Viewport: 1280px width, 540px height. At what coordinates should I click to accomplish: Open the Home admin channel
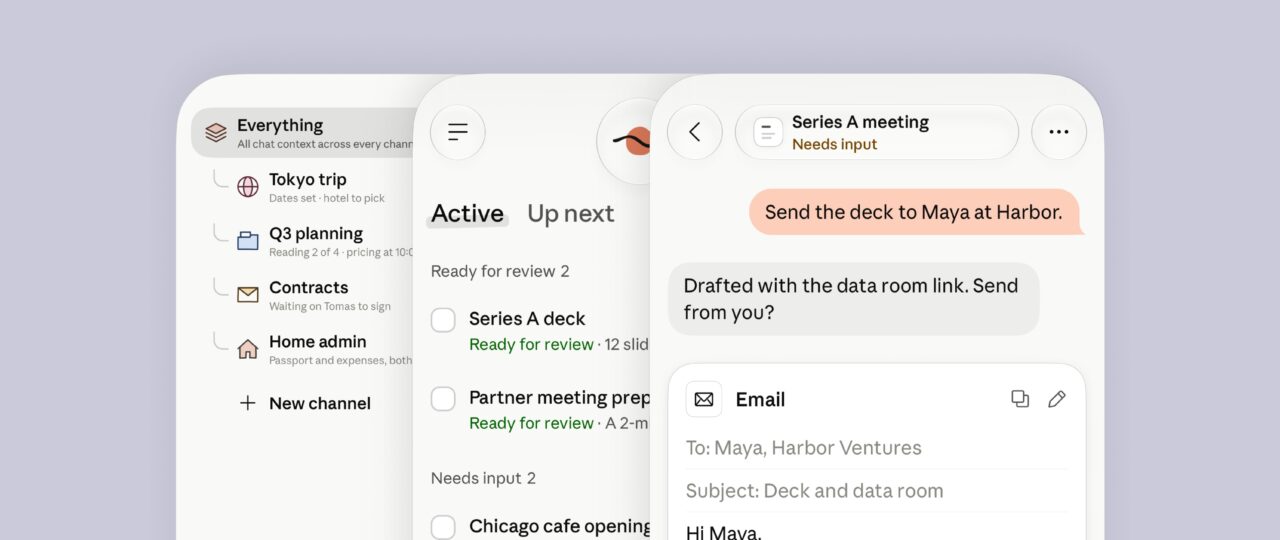pos(325,349)
